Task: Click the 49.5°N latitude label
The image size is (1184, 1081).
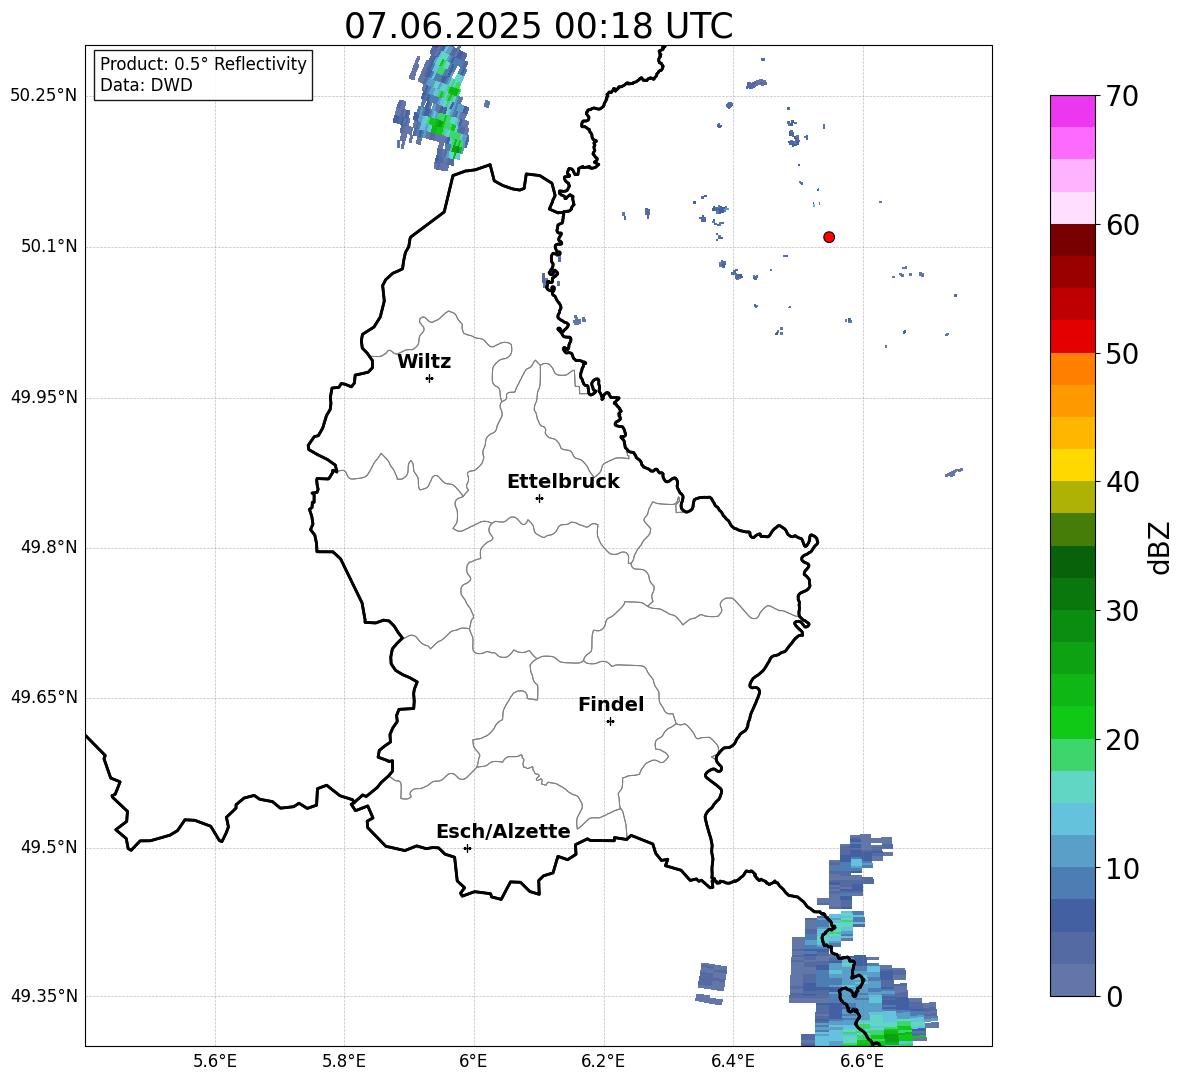Action: click(49, 847)
